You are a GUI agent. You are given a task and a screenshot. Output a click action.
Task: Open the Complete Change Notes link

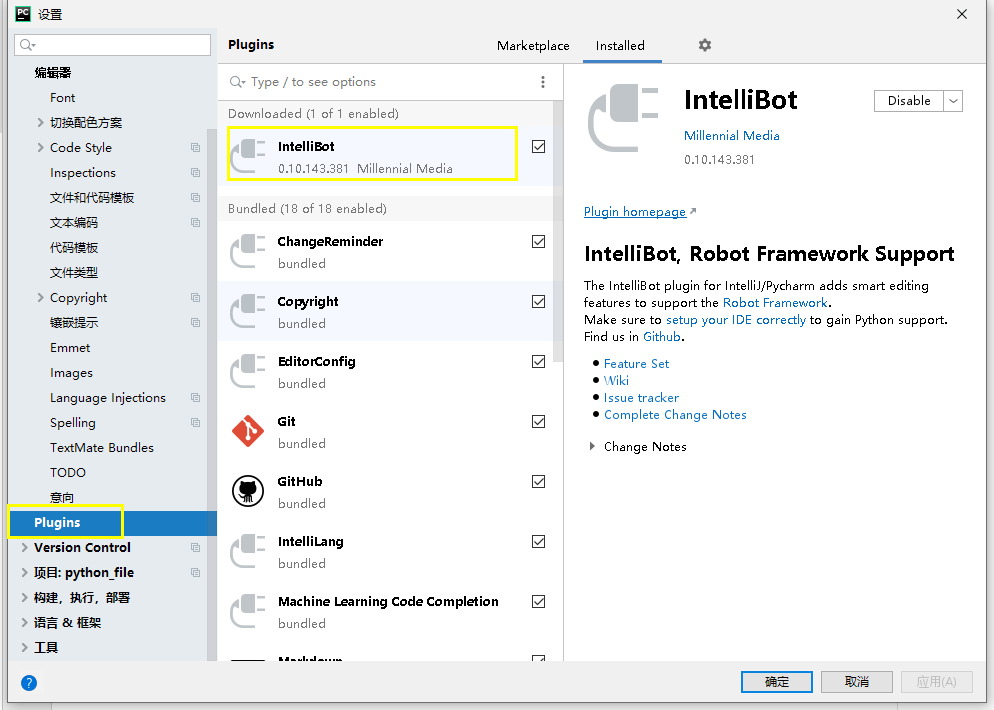[675, 415]
